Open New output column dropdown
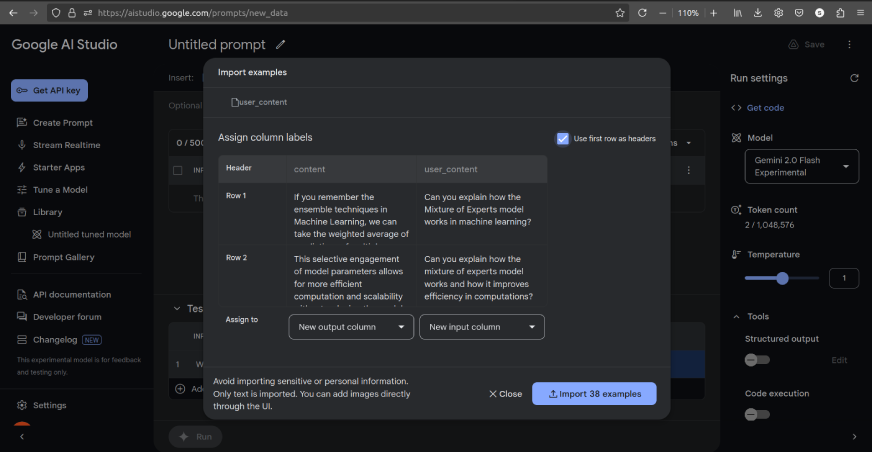The width and height of the screenshot is (872, 452). (351, 327)
